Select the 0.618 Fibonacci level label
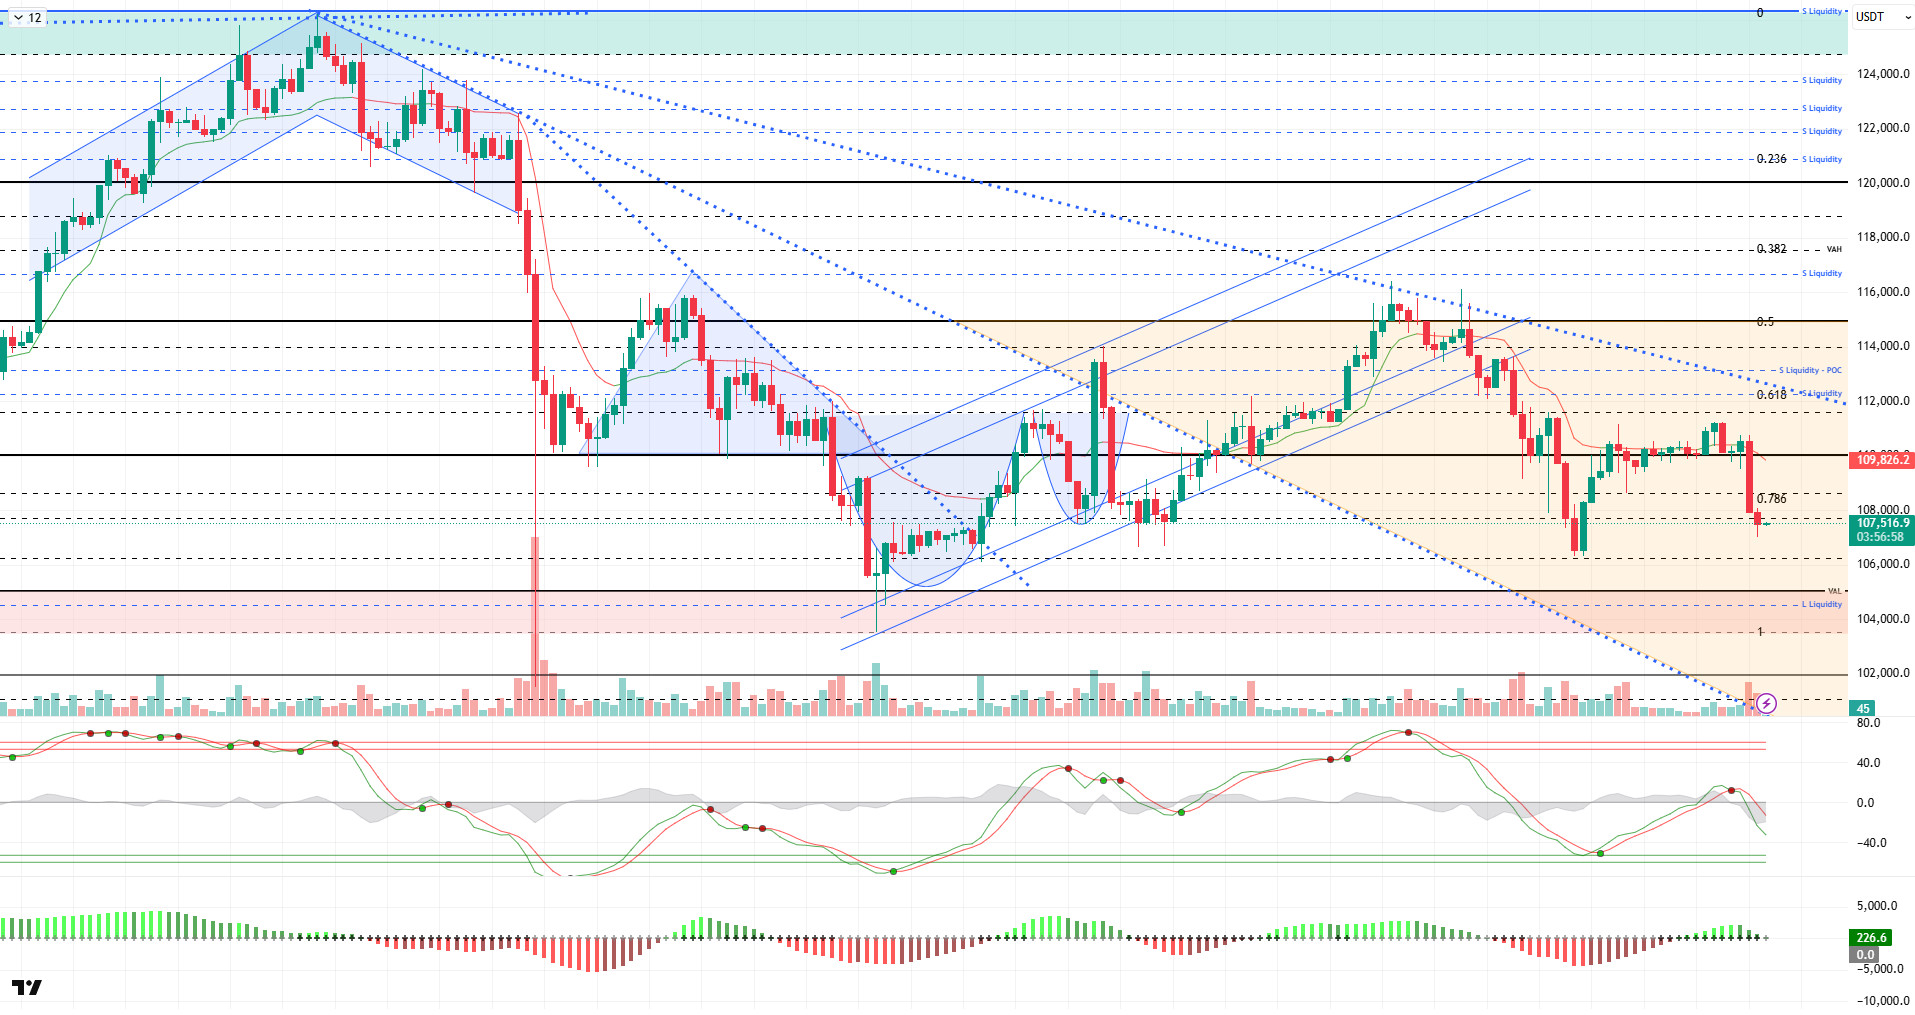 coord(1771,395)
